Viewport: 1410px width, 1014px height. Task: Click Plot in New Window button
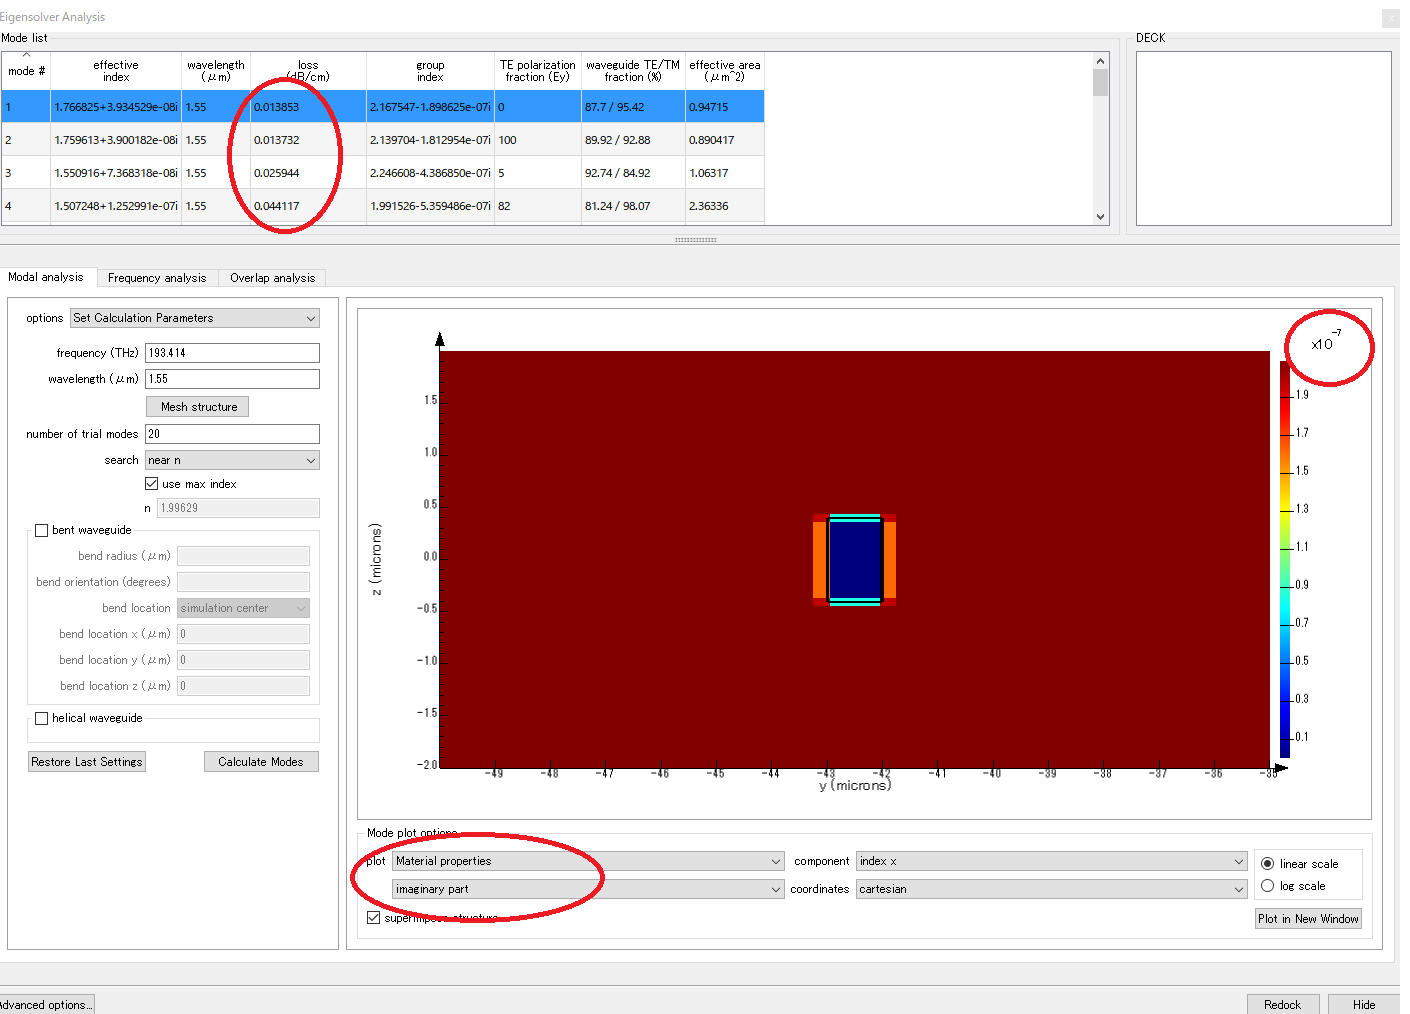point(1308,919)
